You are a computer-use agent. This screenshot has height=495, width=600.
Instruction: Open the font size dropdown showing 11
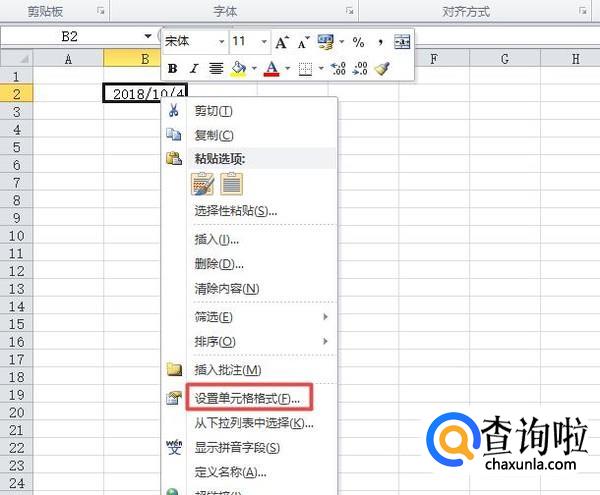pyautogui.click(x=264, y=41)
